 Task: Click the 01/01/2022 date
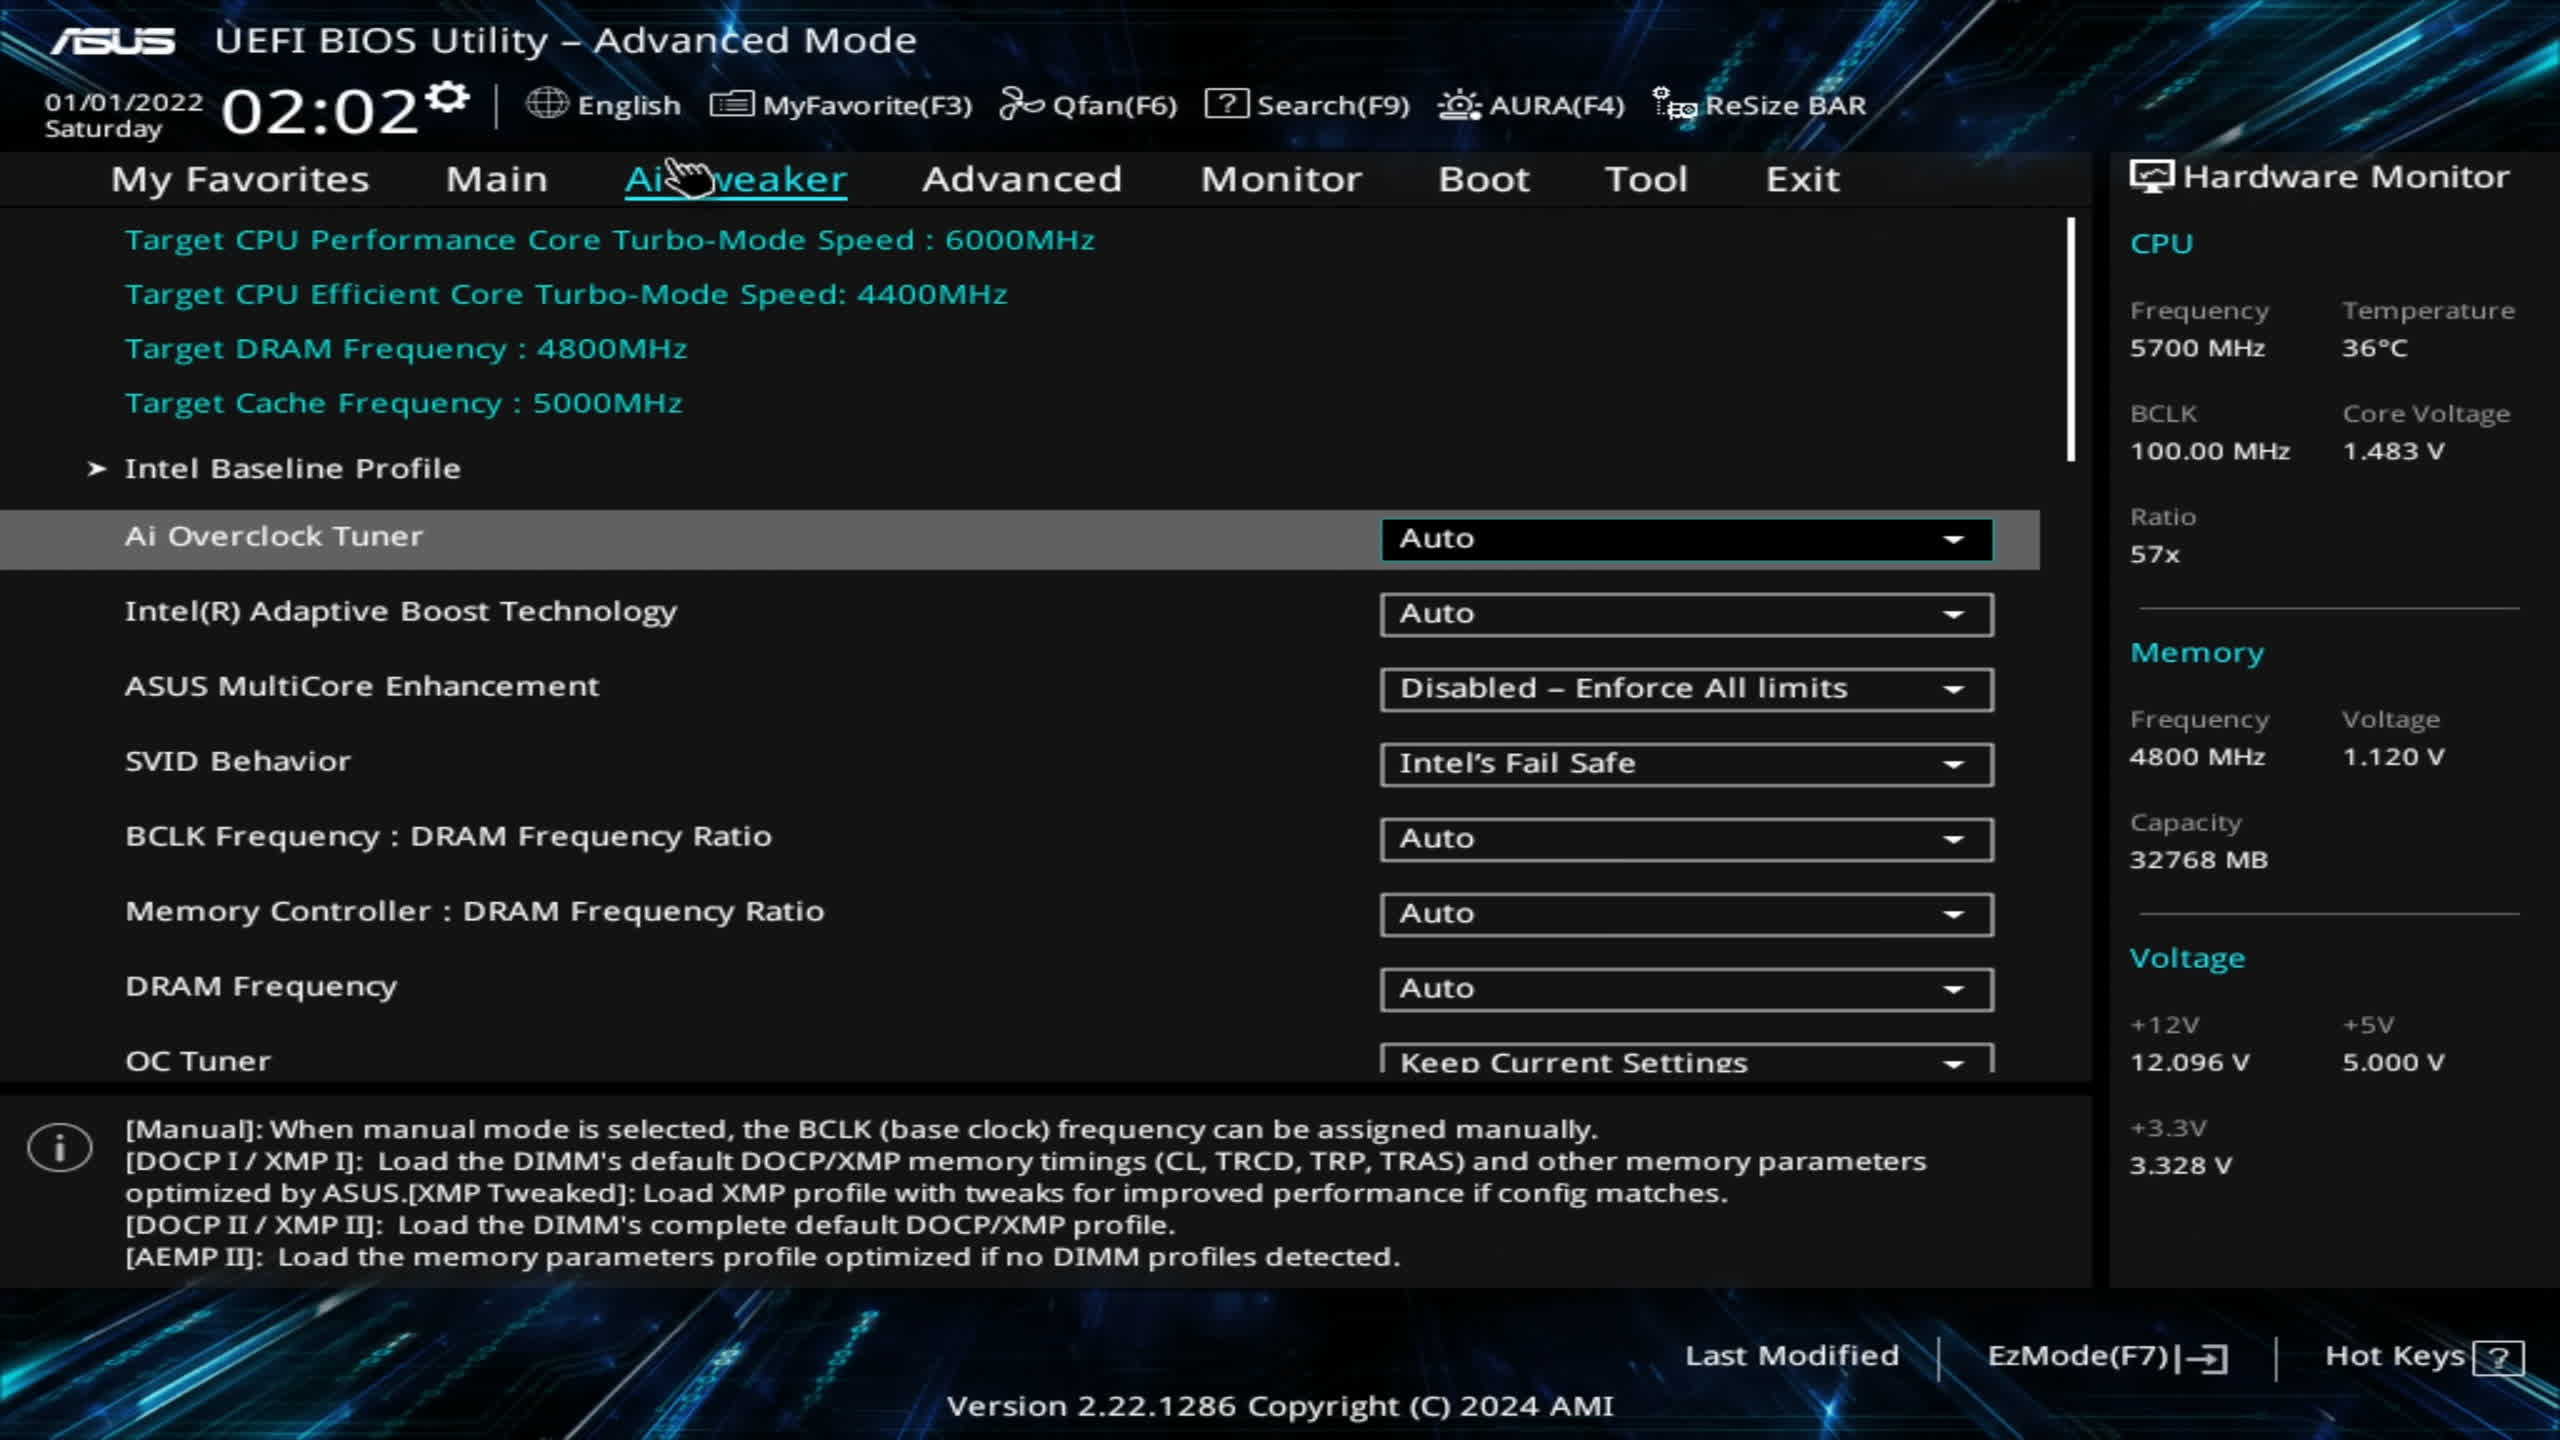(x=124, y=102)
